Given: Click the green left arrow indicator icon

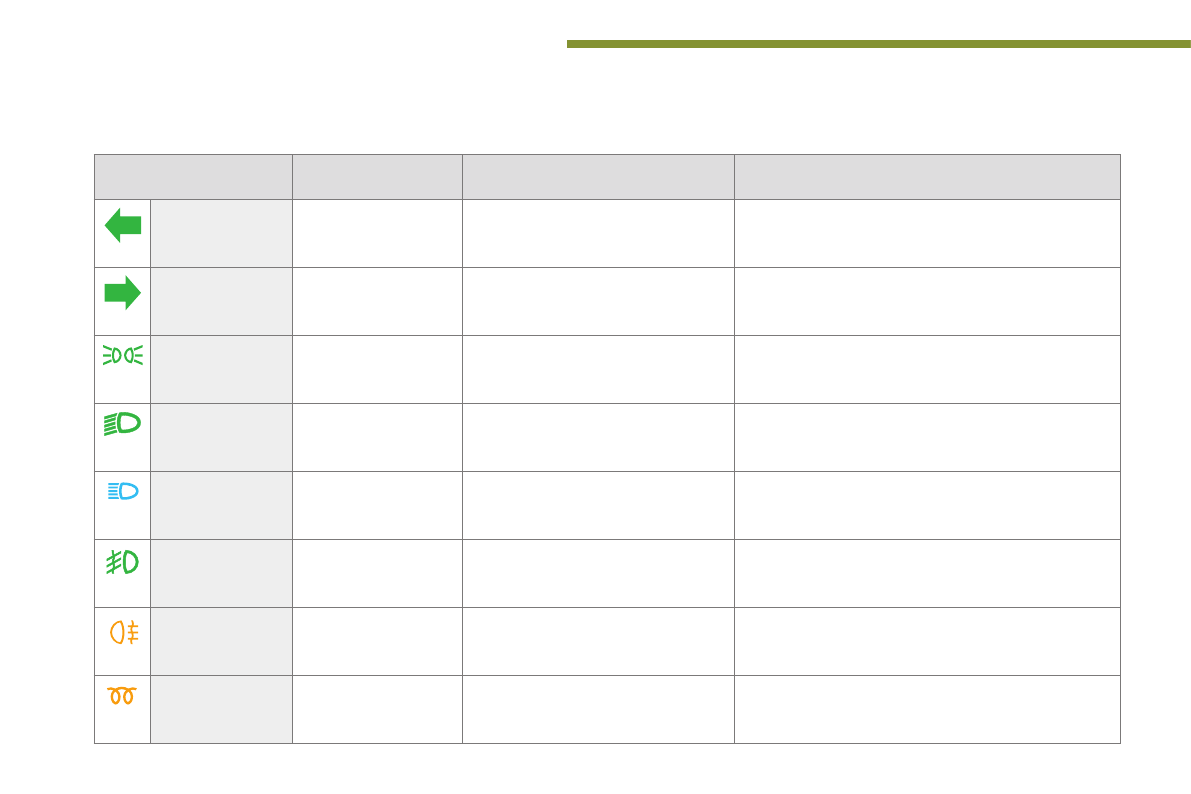Looking at the screenshot, I should [x=123, y=225].
